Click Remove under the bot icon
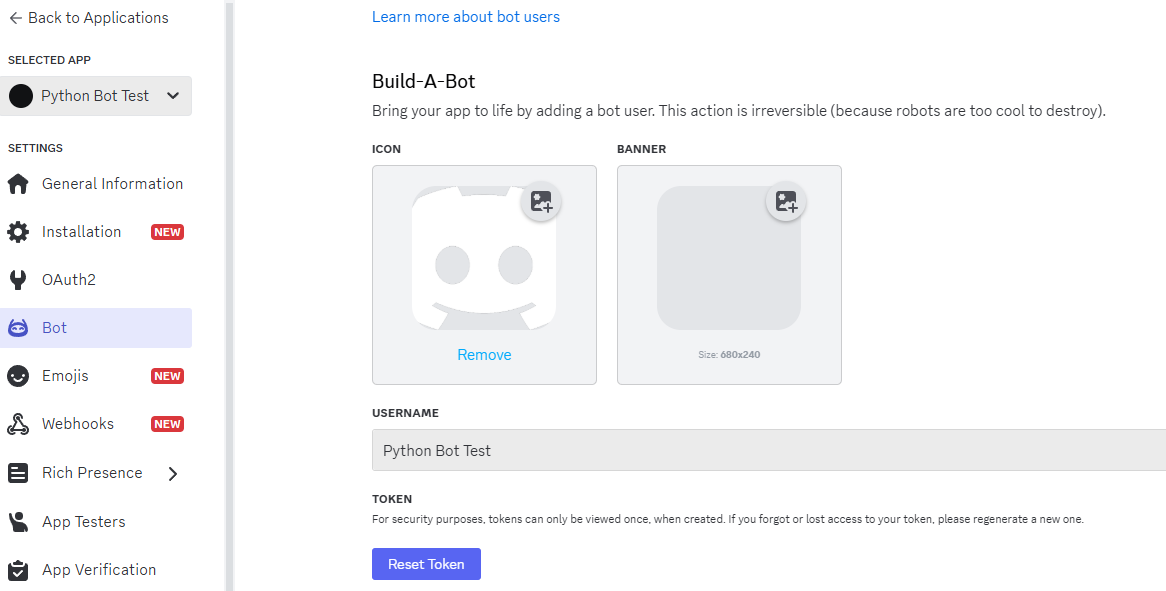Screen dimensions: 1166x591 click(484, 355)
